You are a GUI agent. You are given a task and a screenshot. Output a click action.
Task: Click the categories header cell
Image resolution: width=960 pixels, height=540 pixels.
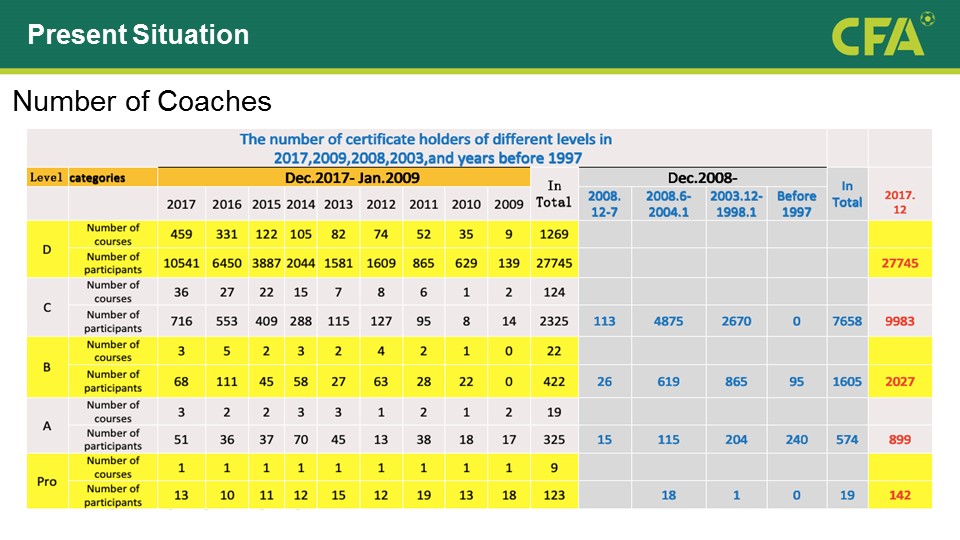[97, 178]
